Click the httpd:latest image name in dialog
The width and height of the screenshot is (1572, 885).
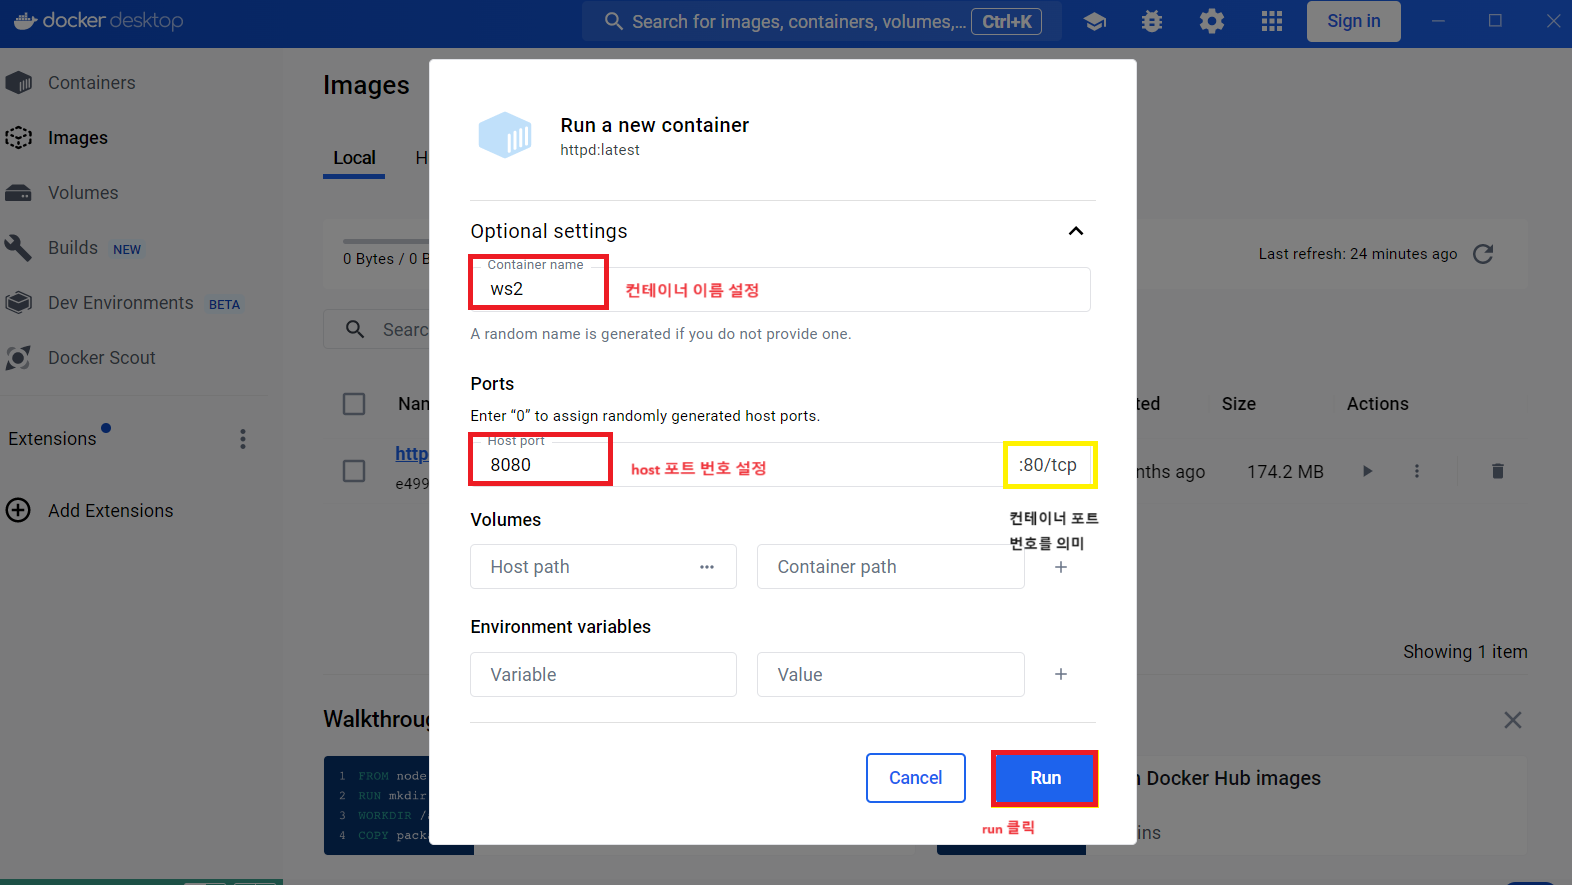point(600,150)
